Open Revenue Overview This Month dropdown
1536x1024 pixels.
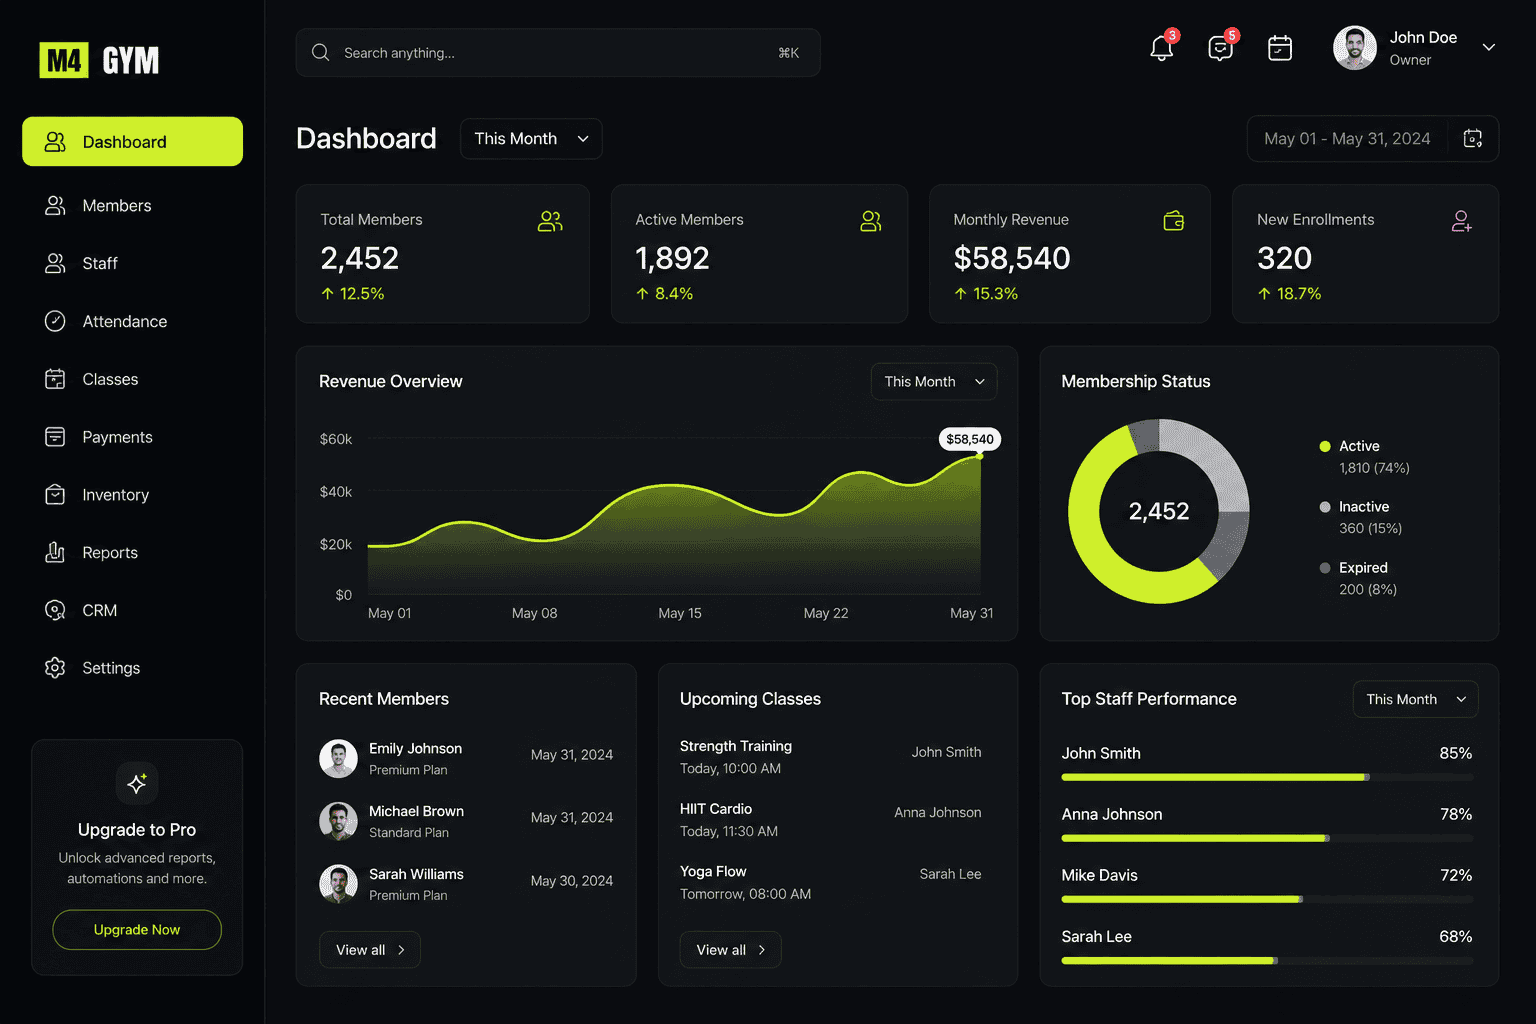934,382
